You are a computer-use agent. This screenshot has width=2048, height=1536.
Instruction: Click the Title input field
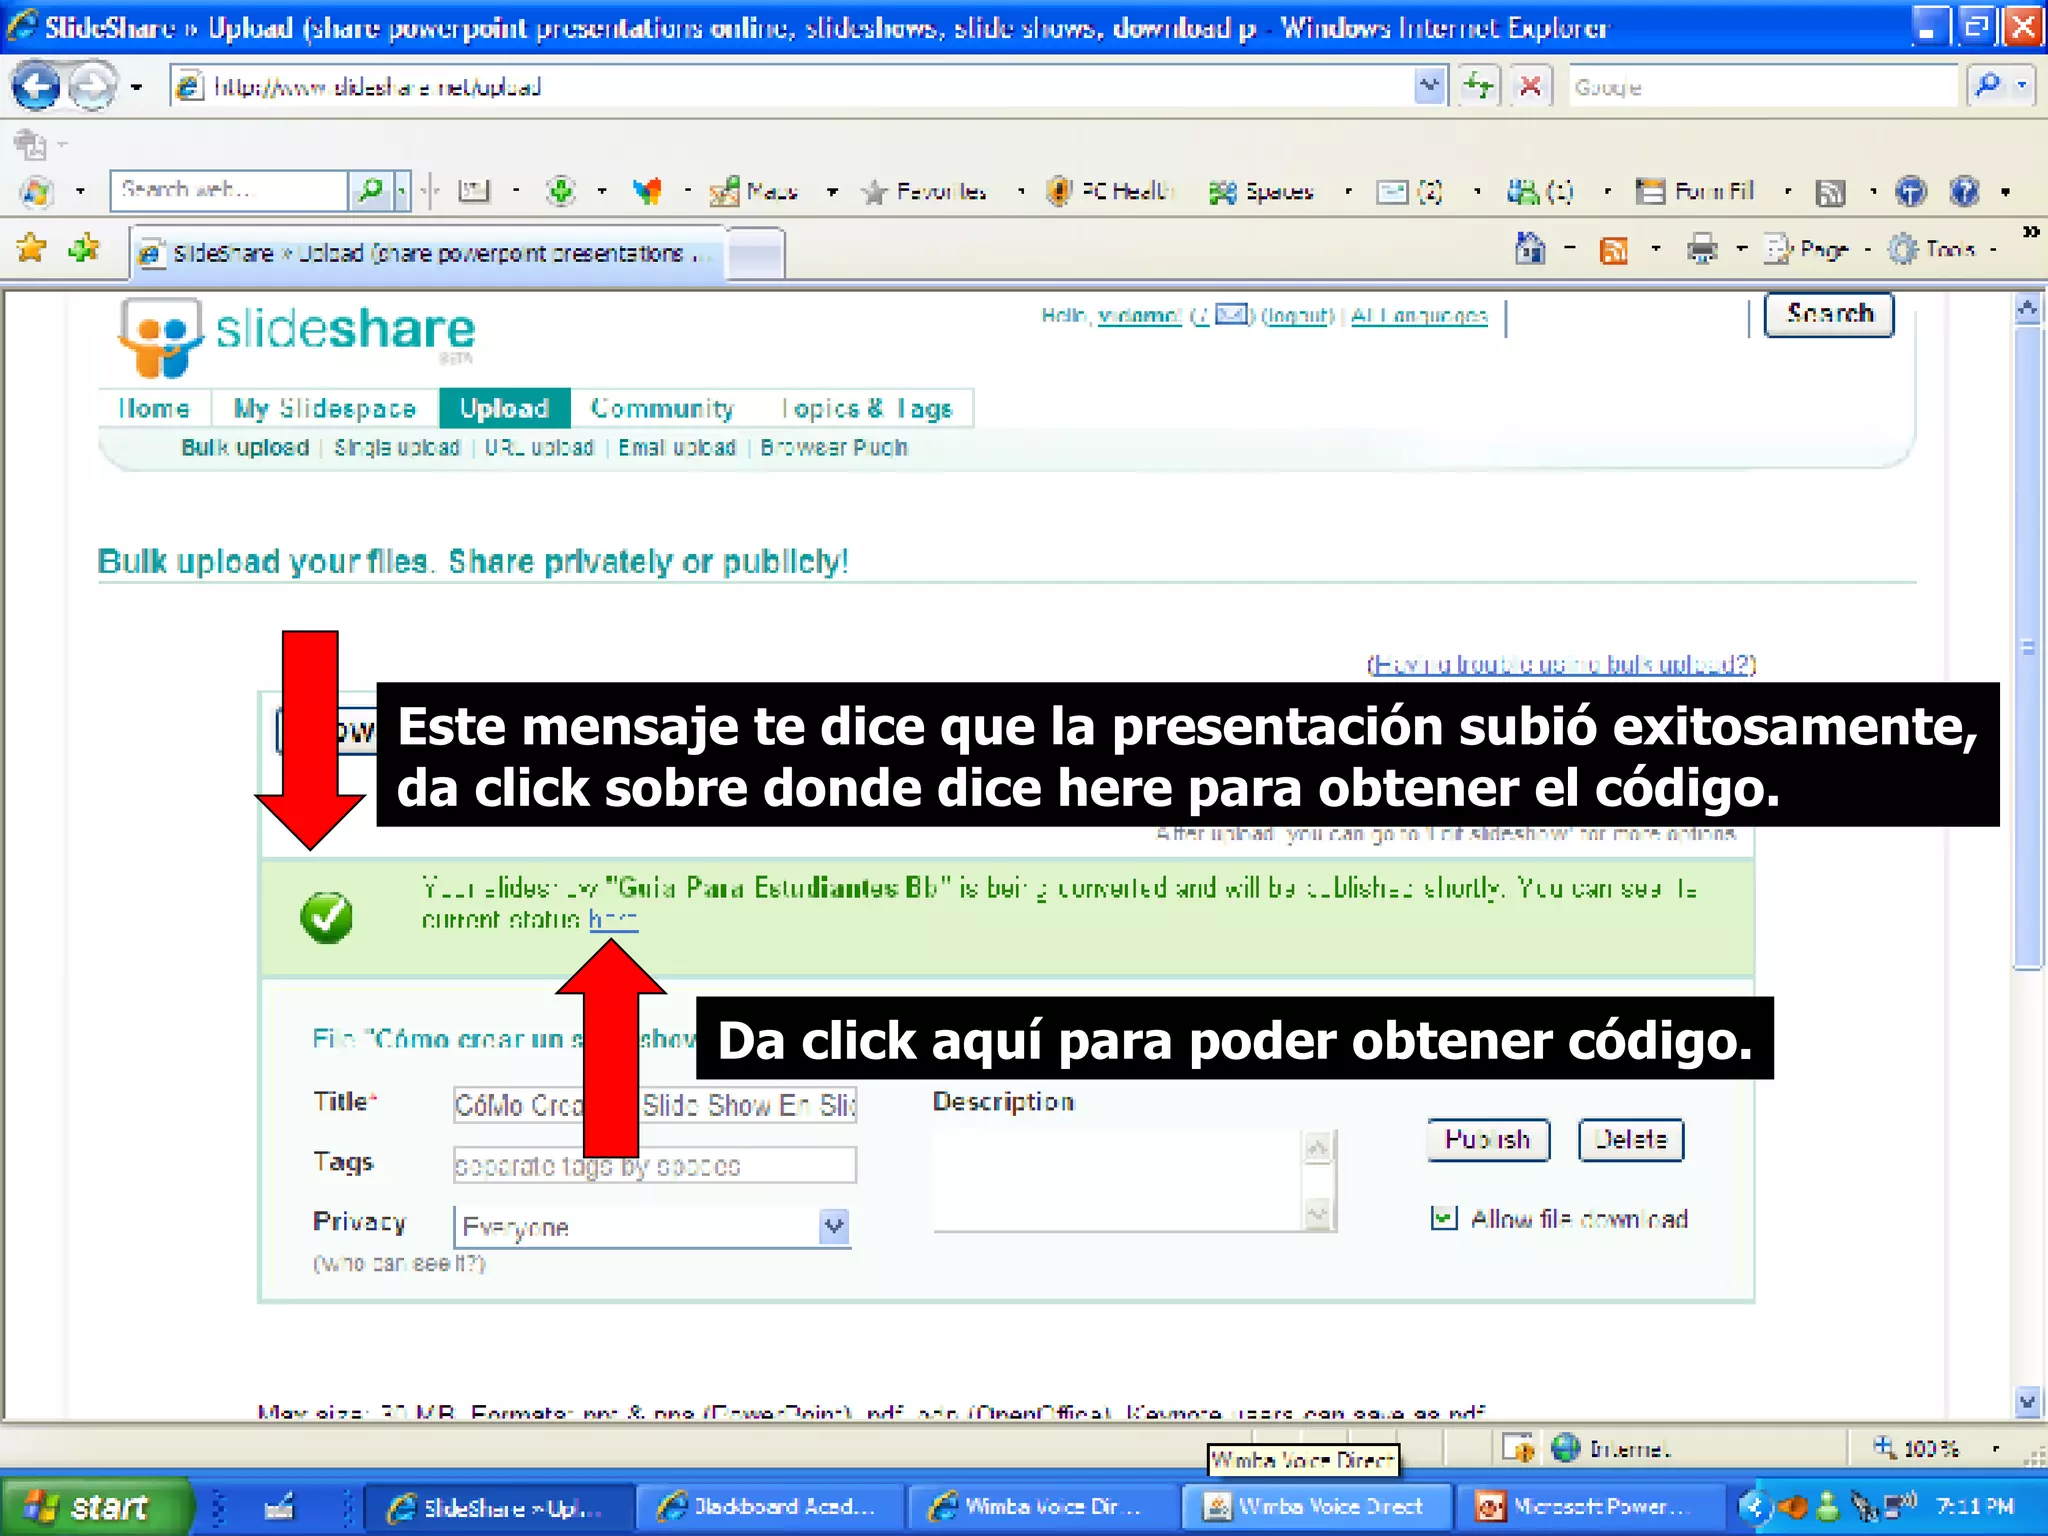[x=655, y=1105]
